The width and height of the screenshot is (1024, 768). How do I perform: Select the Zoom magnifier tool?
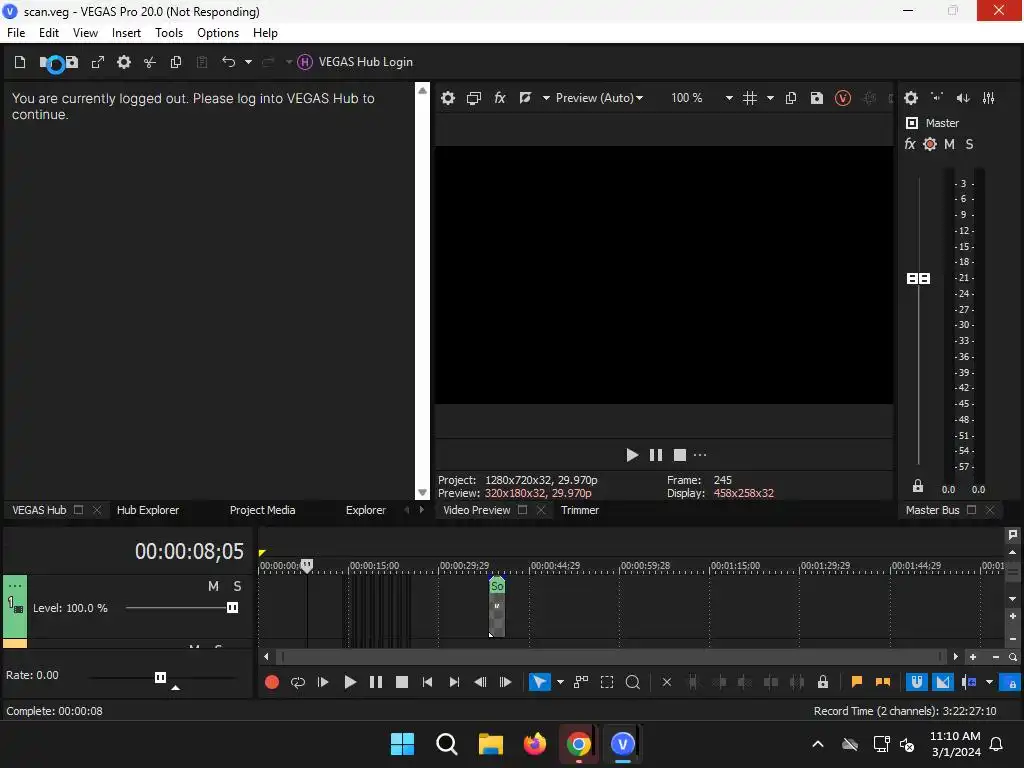click(x=633, y=682)
